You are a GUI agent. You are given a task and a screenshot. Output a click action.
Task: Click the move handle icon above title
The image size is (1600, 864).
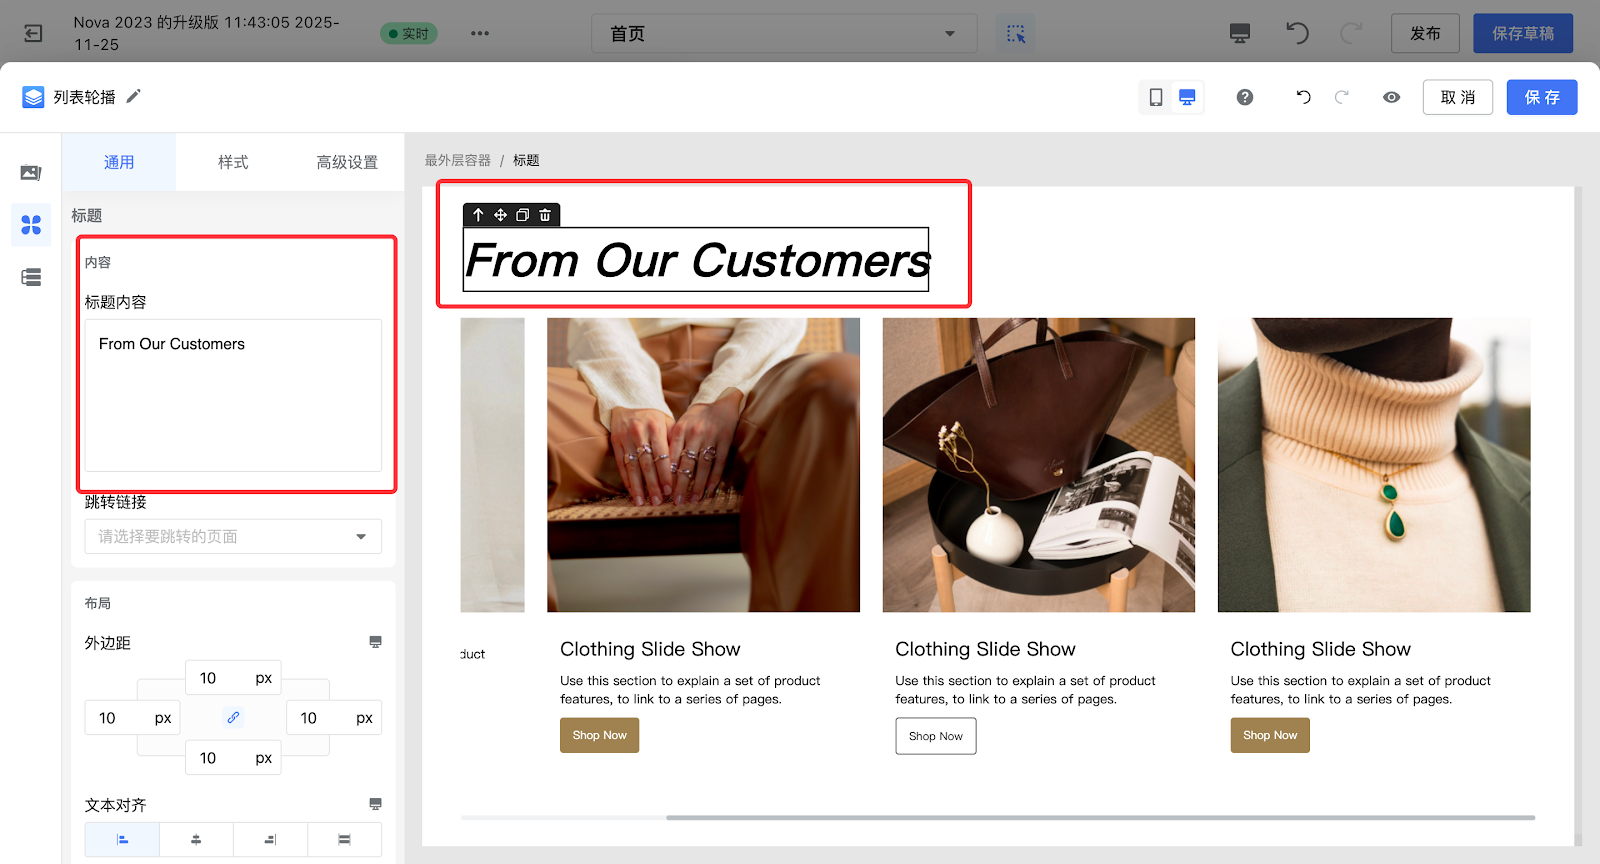point(500,215)
